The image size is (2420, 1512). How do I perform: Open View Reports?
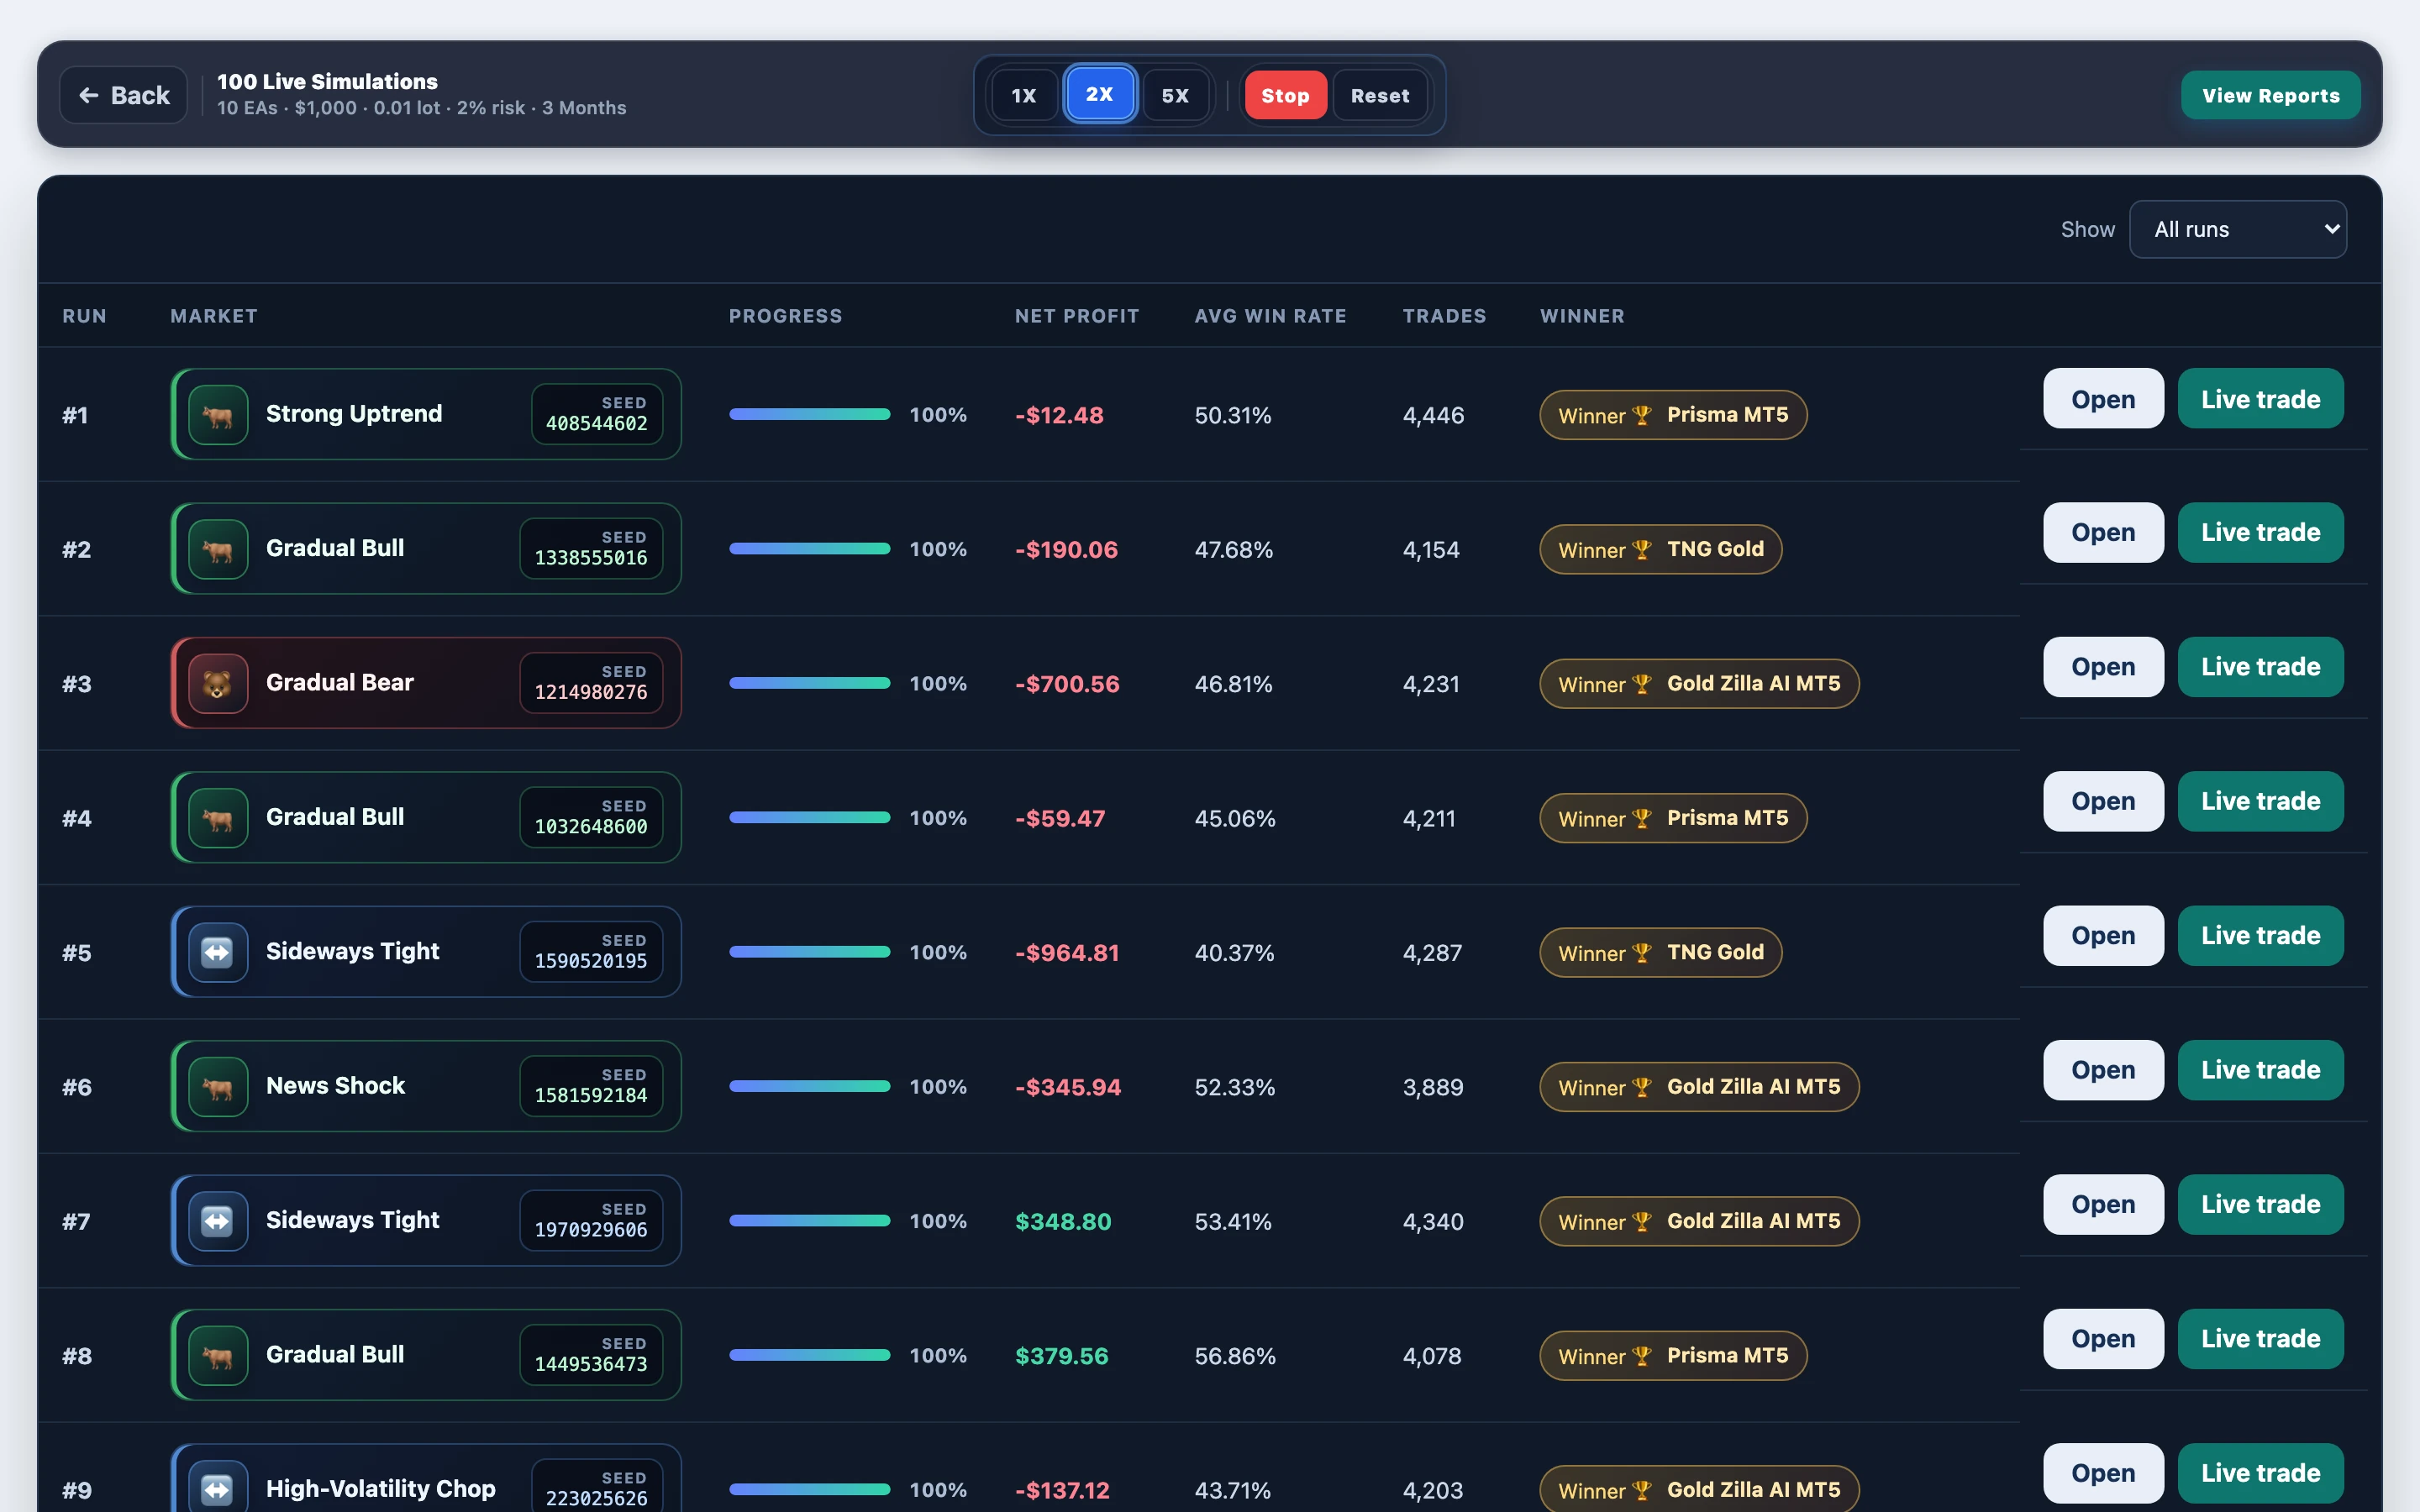pos(2270,95)
